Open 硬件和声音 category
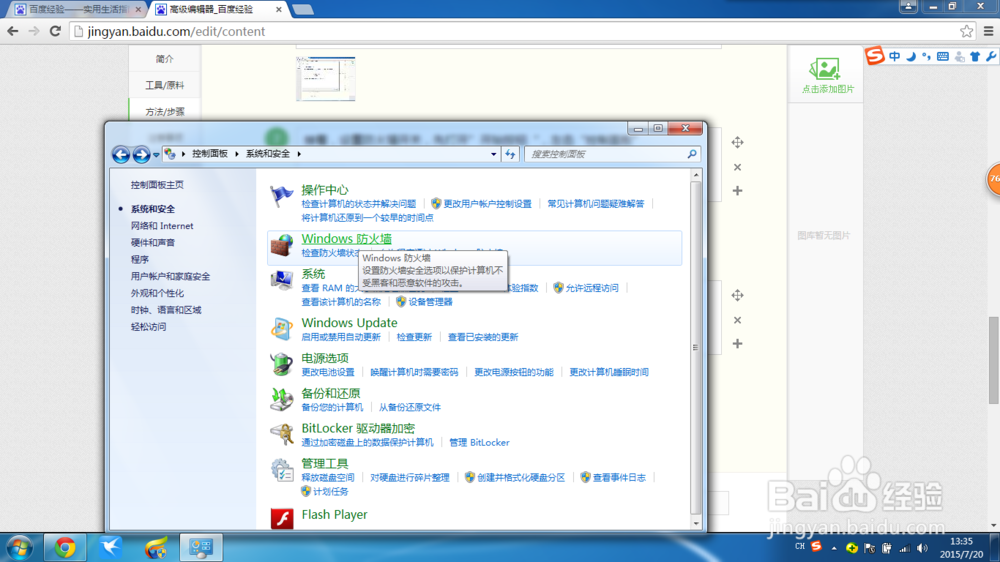This screenshot has width=1000, height=562. pyautogui.click(x=152, y=242)
